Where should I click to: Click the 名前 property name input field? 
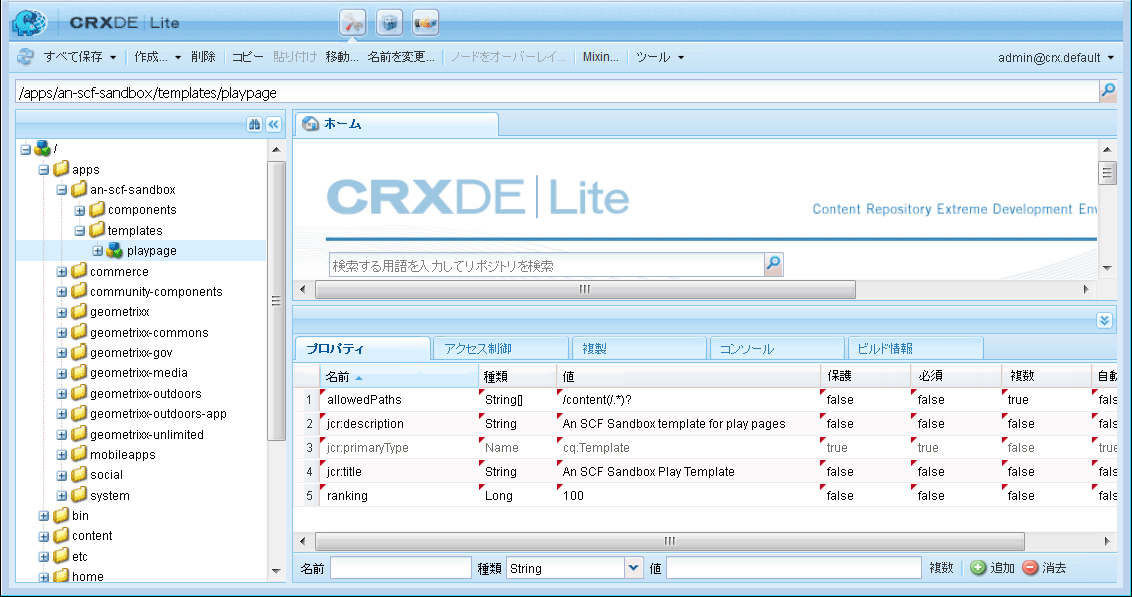(401, 568)
